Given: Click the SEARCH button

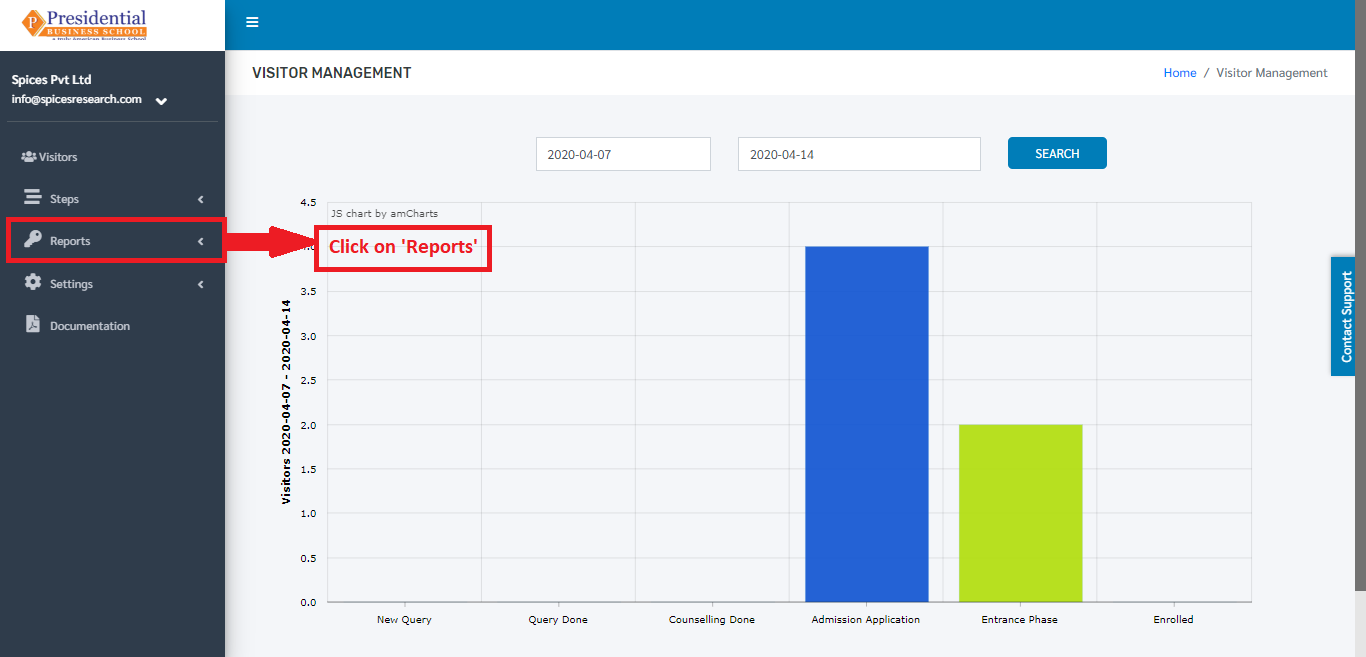Looking at the screenshot, I should tap(1057, 153).
